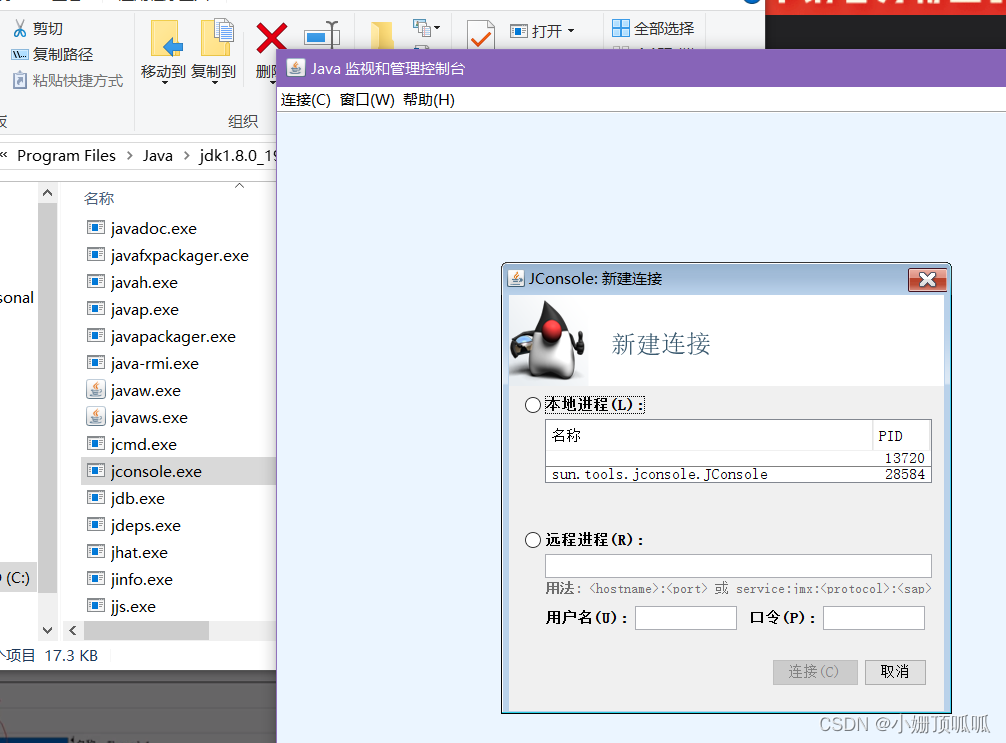
Task: Click the Properties checkmark icon in ribbon
Action: [x=481, y=35]
